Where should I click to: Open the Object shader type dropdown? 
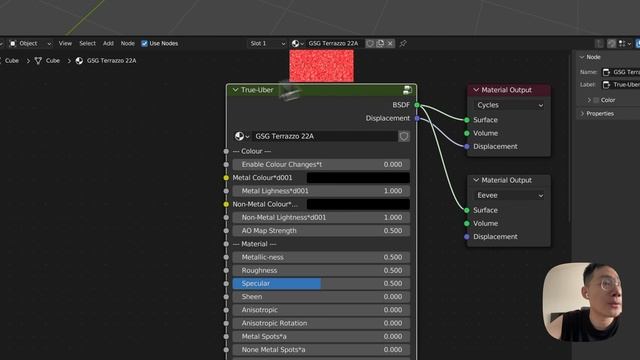pyautogui.click(x=31, y=43)
